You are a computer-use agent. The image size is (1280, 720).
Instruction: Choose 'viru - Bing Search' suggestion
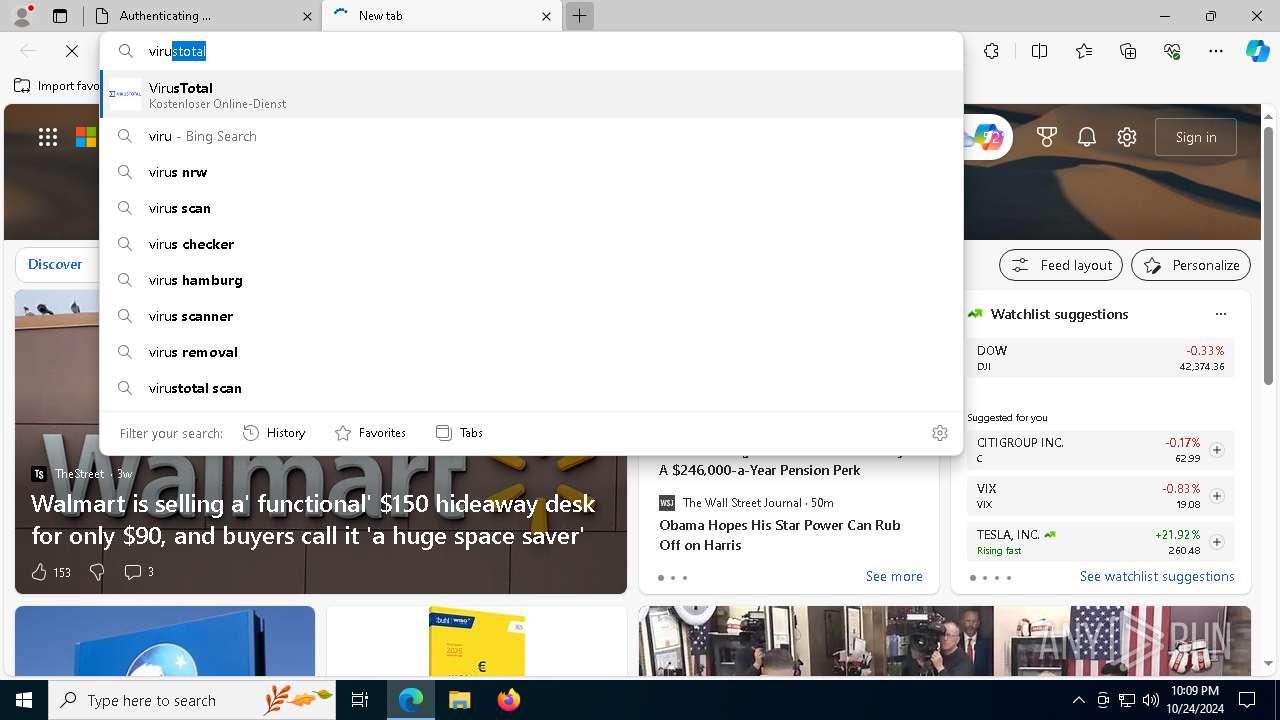[x=532, y=136]
